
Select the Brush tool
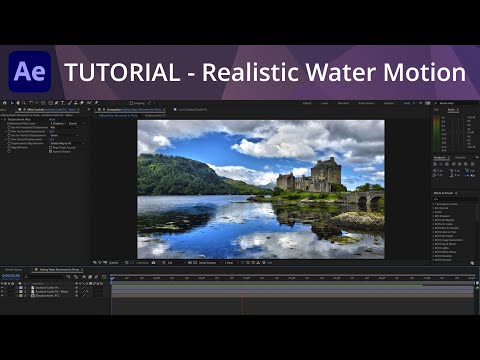point(70,103)
